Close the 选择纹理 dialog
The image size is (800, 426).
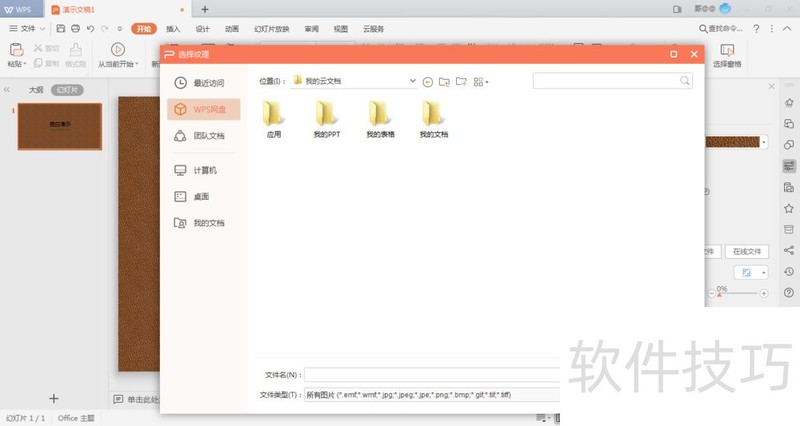(x=694, y=54)
